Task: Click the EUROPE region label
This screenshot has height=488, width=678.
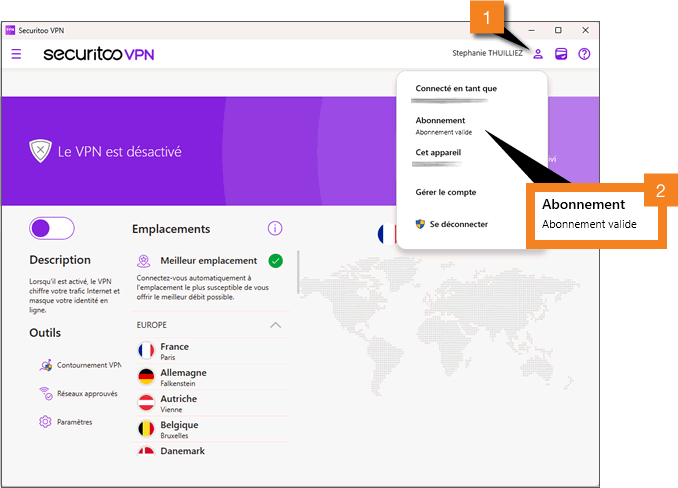Action: (151, 325)
